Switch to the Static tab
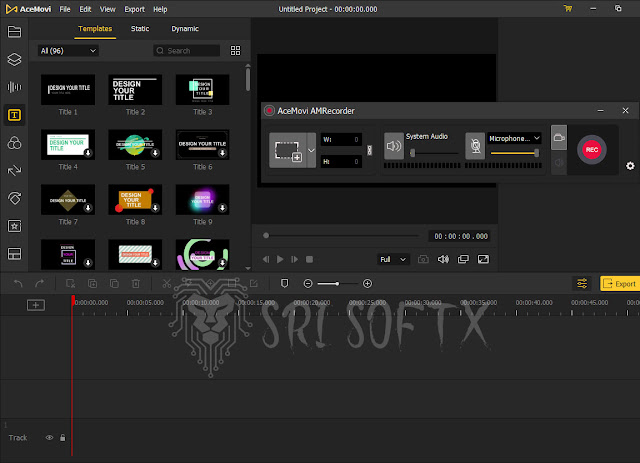 (x=140, y=29)
